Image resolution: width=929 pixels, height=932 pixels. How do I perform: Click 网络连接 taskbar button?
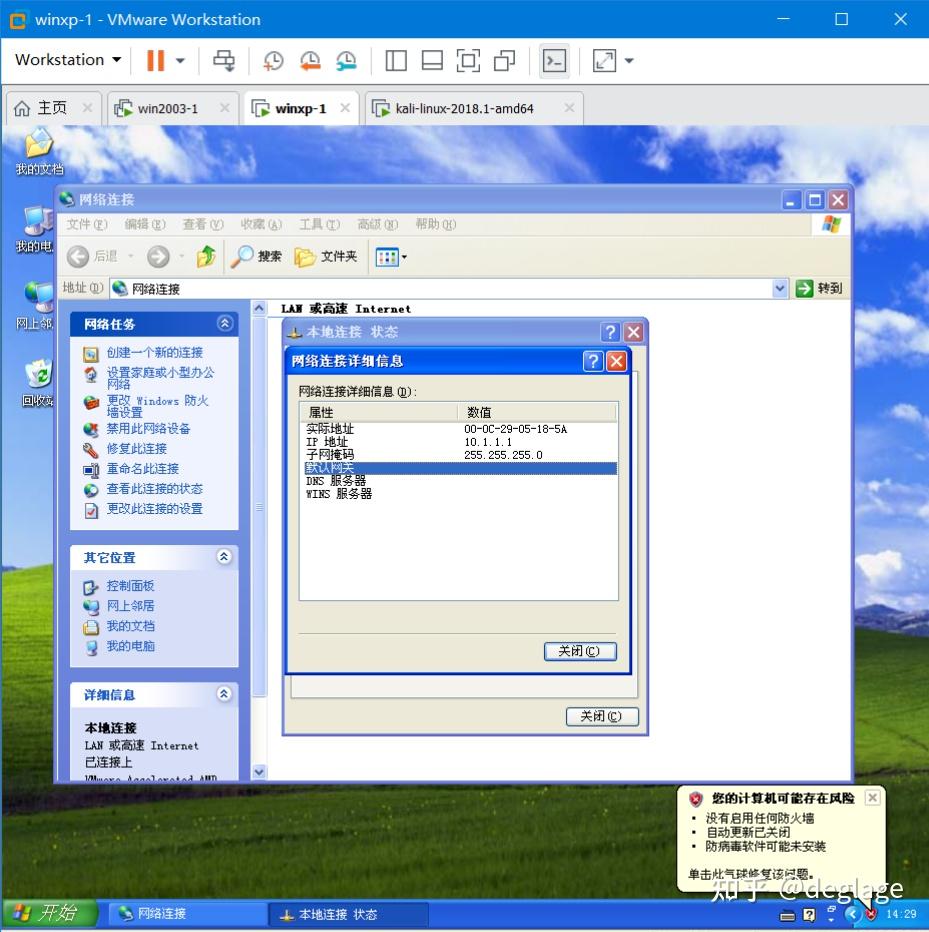tap(187, 914)
